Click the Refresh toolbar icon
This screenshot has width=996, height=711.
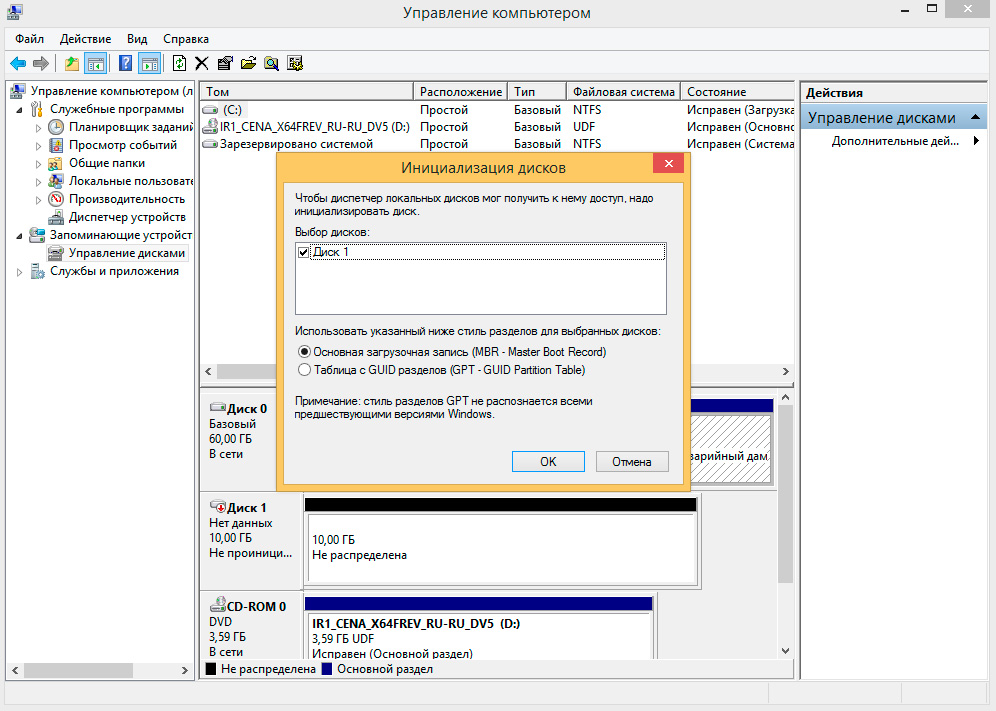pyautogui.click(x=180, y=63)
